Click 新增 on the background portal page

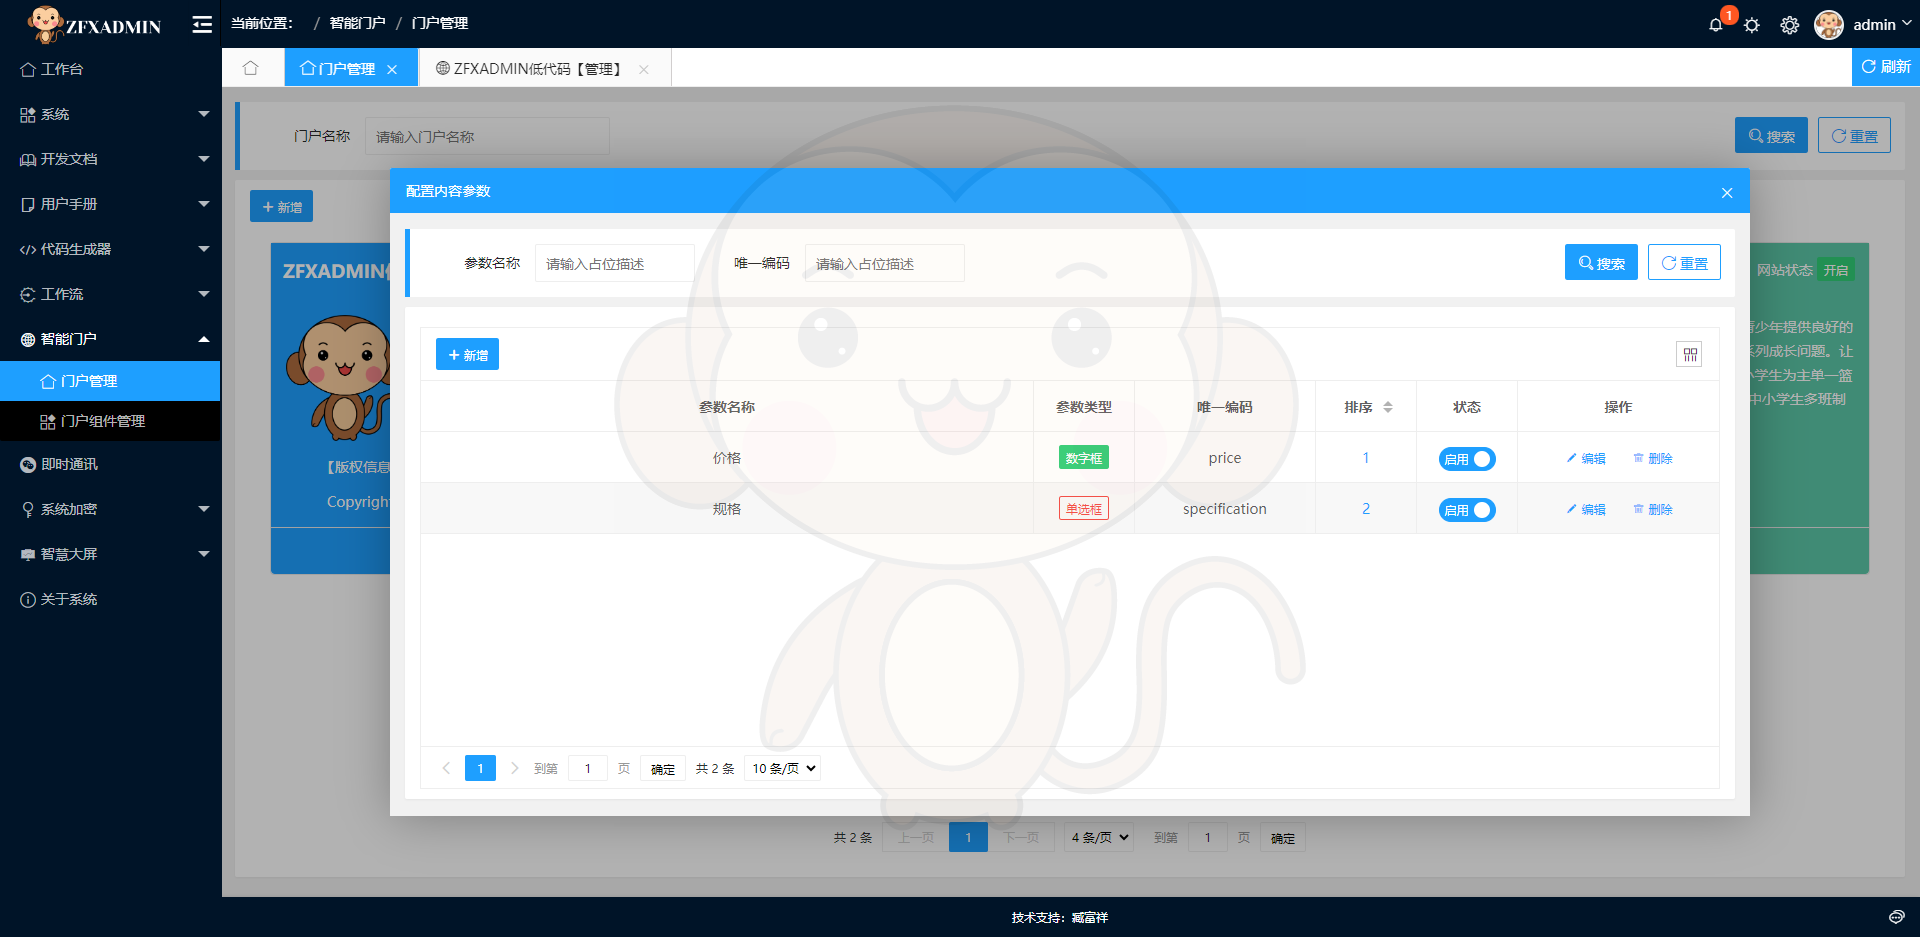[x=281, y=206]
